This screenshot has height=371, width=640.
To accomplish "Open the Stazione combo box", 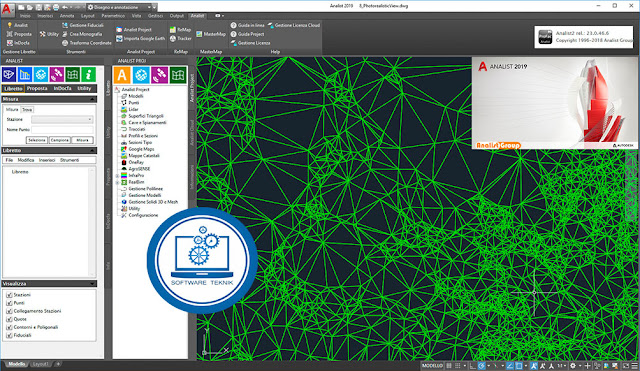I will click(62, 119).
